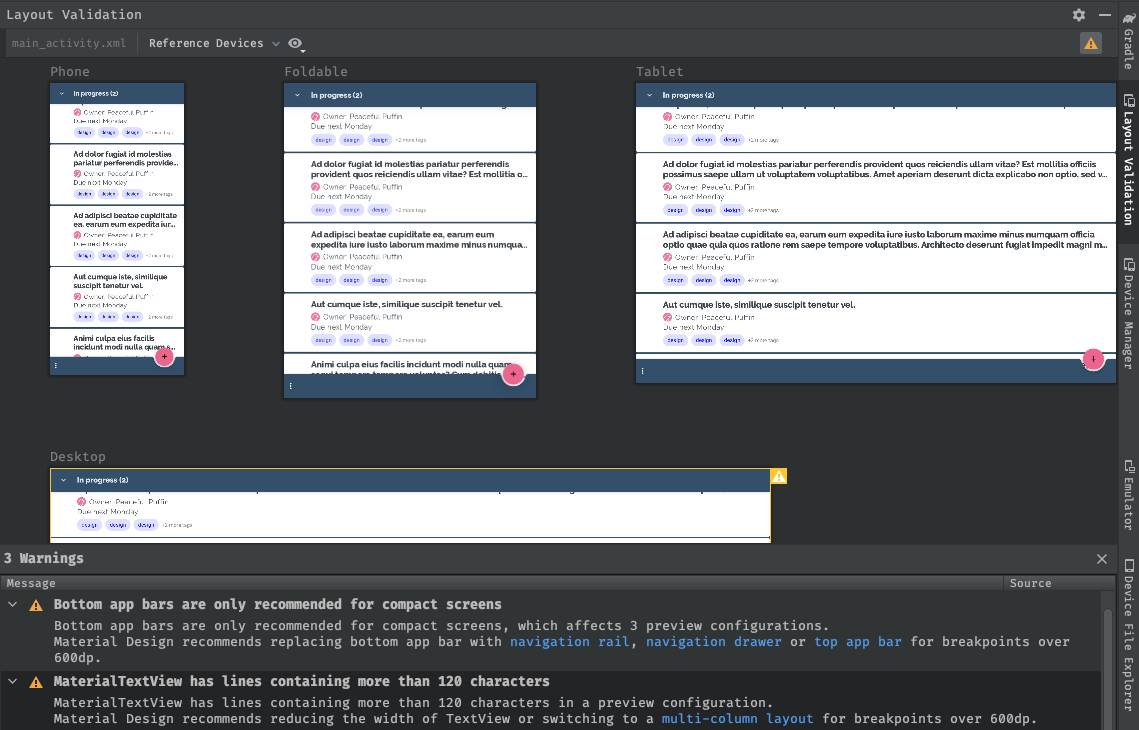Open the multi-column layout link
Screen dimensions: 1139x730
tap(737, 719)
